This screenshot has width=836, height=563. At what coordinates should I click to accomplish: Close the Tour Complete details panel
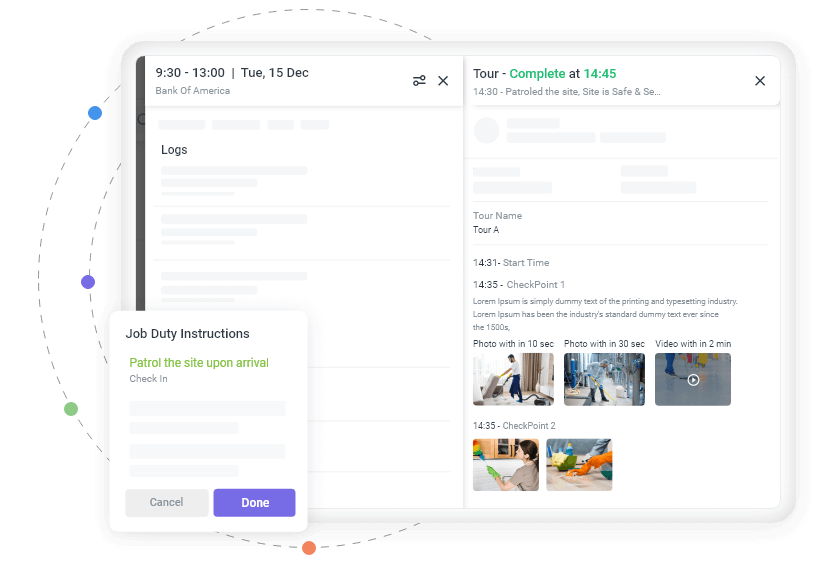[760, 81]
